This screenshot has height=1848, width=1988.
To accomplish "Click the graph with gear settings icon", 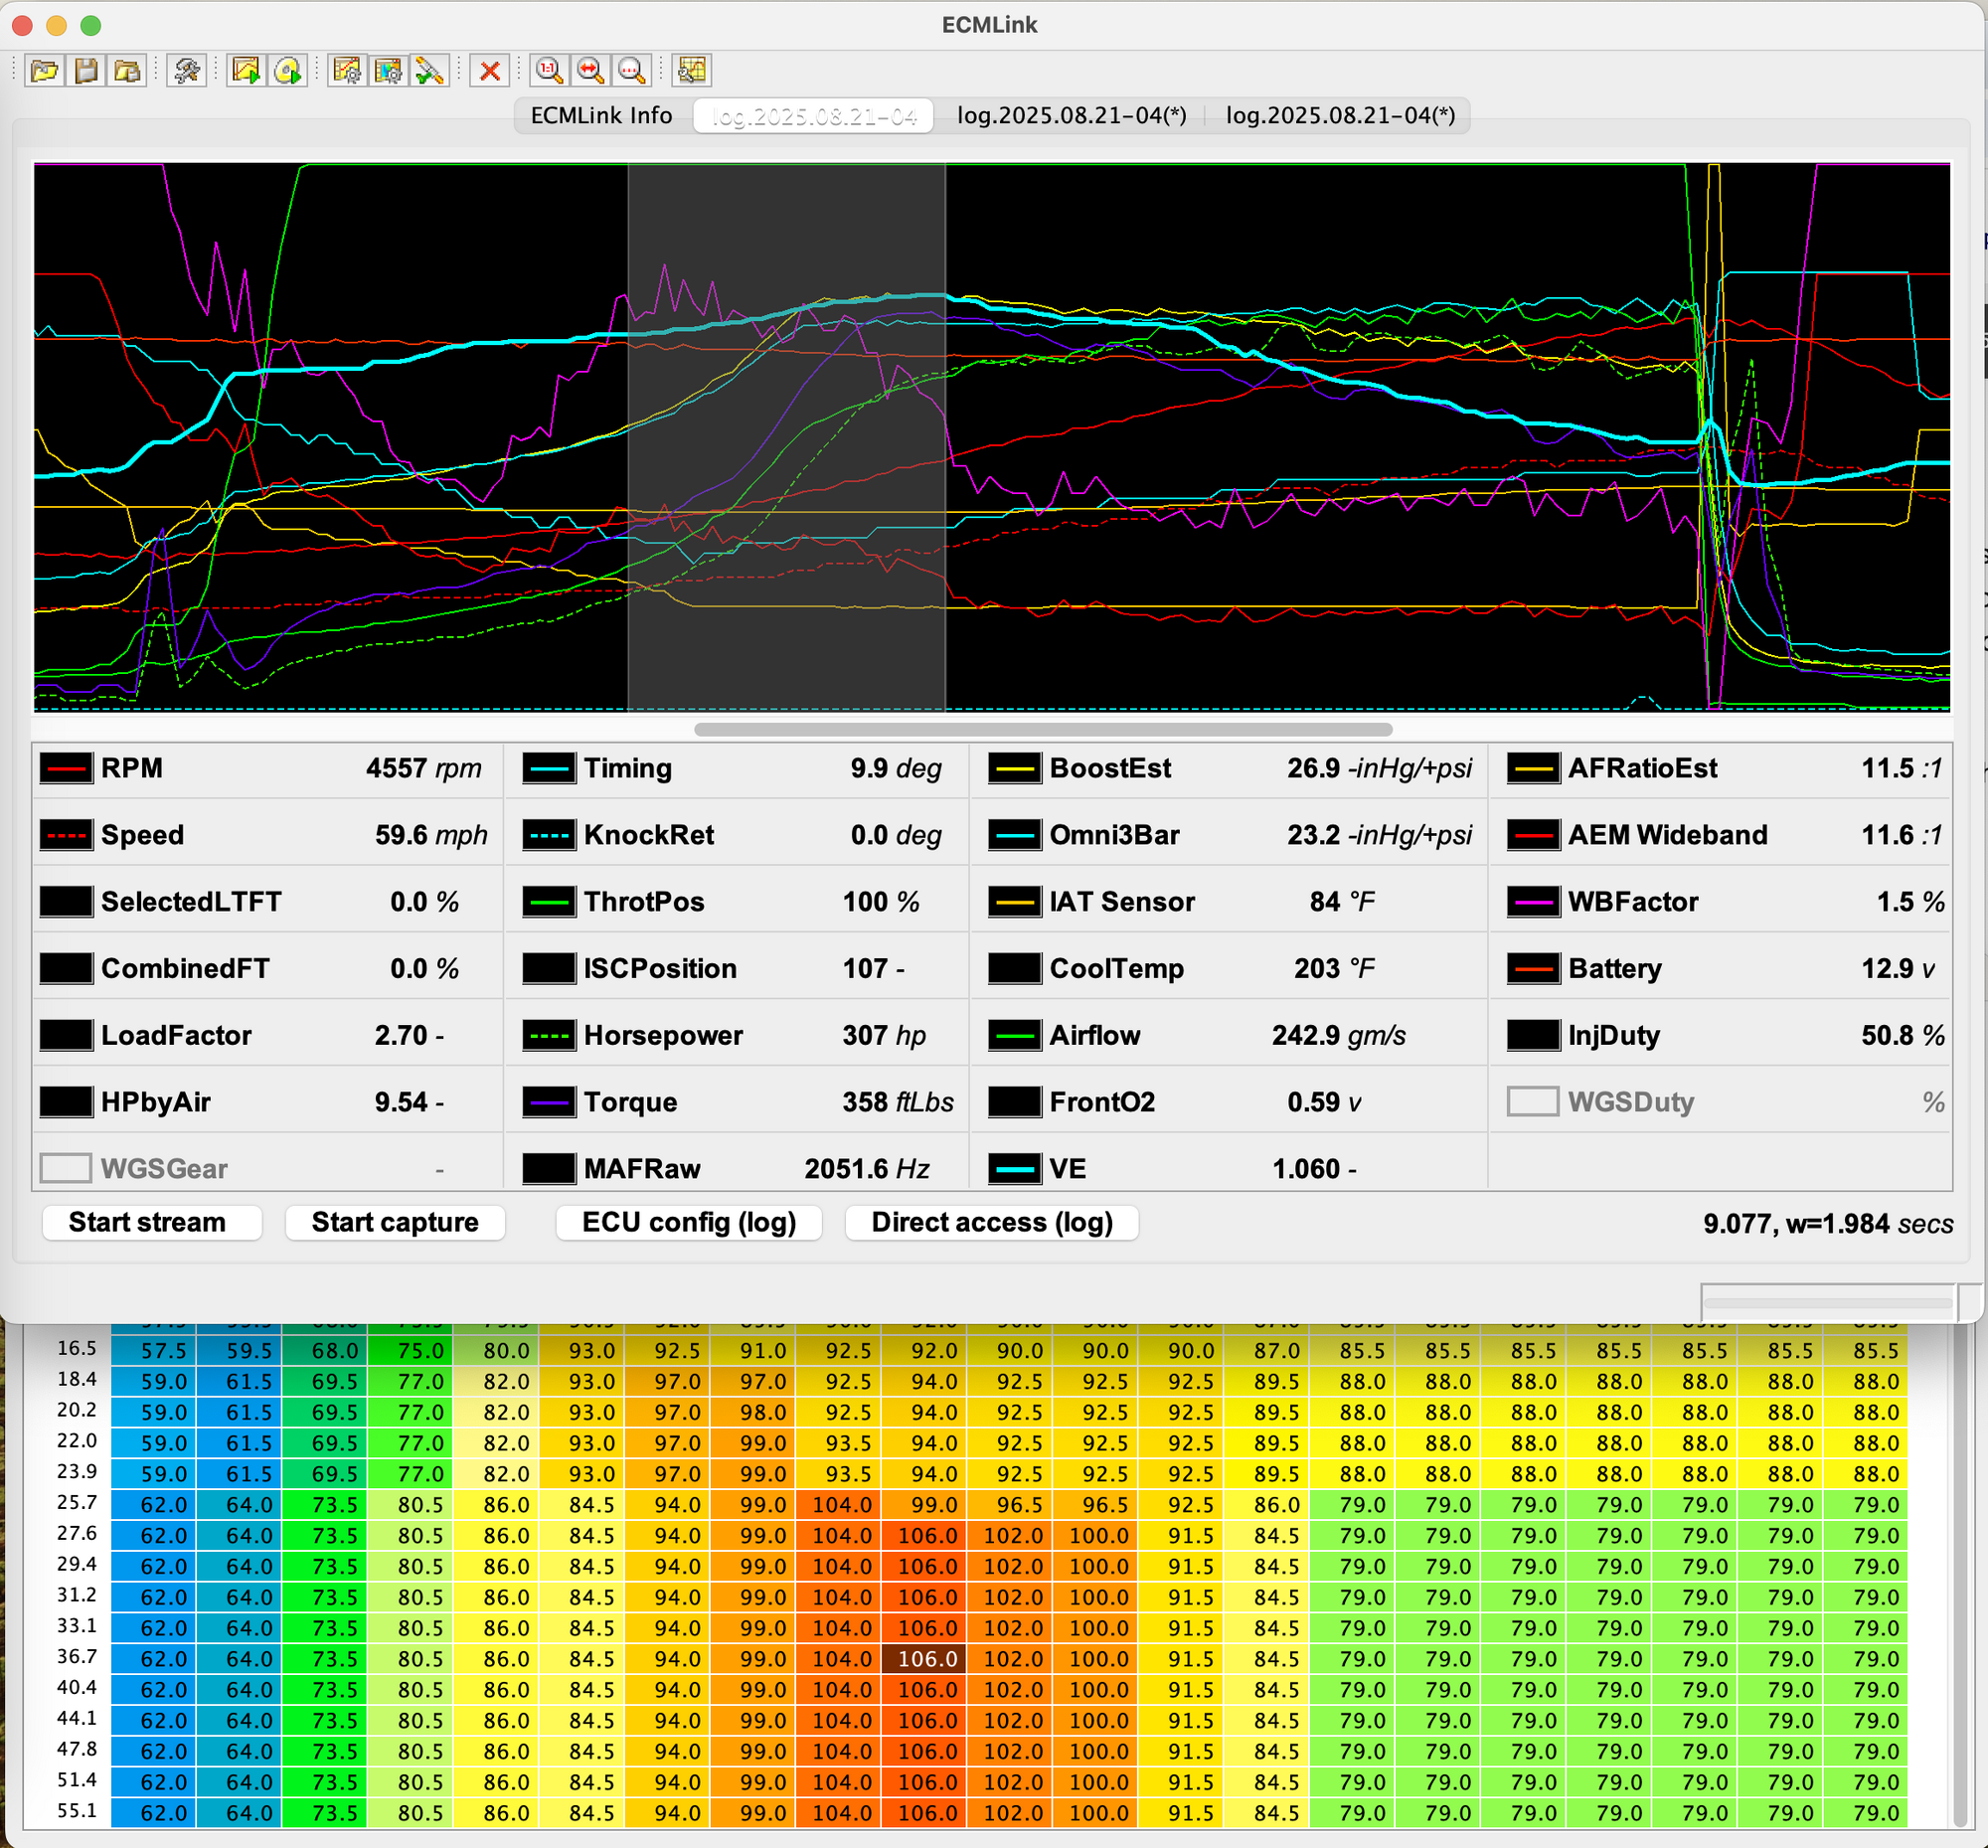I will pyautogui.click(x=347, y=70).
